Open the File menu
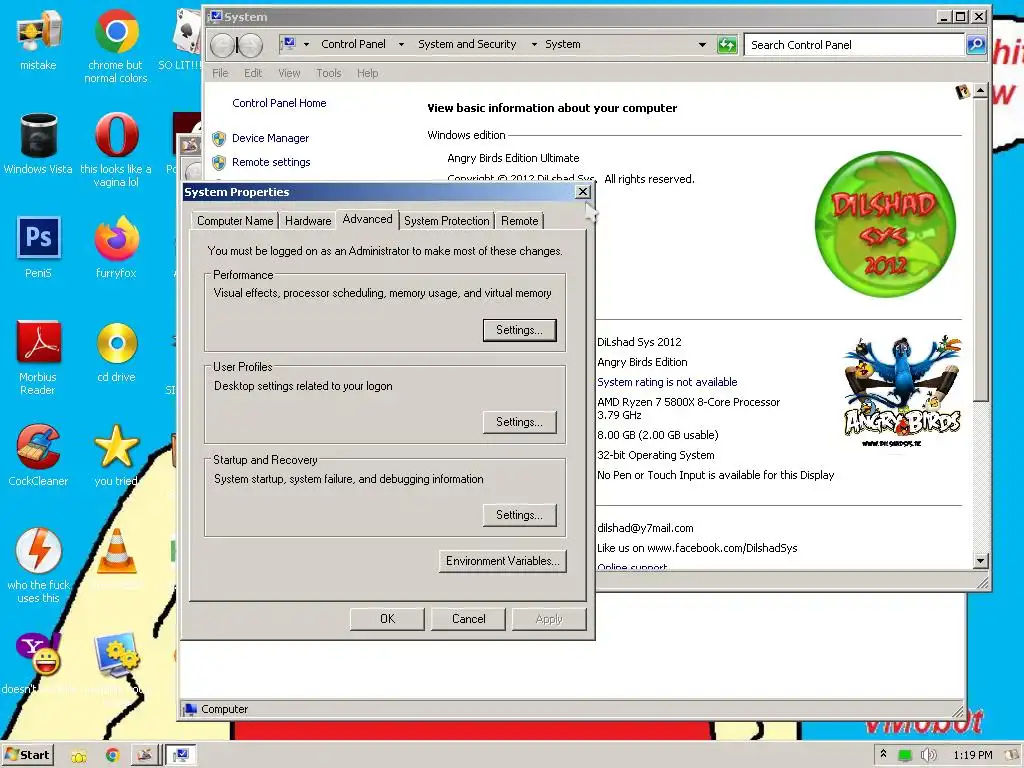Screen dimensions: 1024x768 [220, 73]
